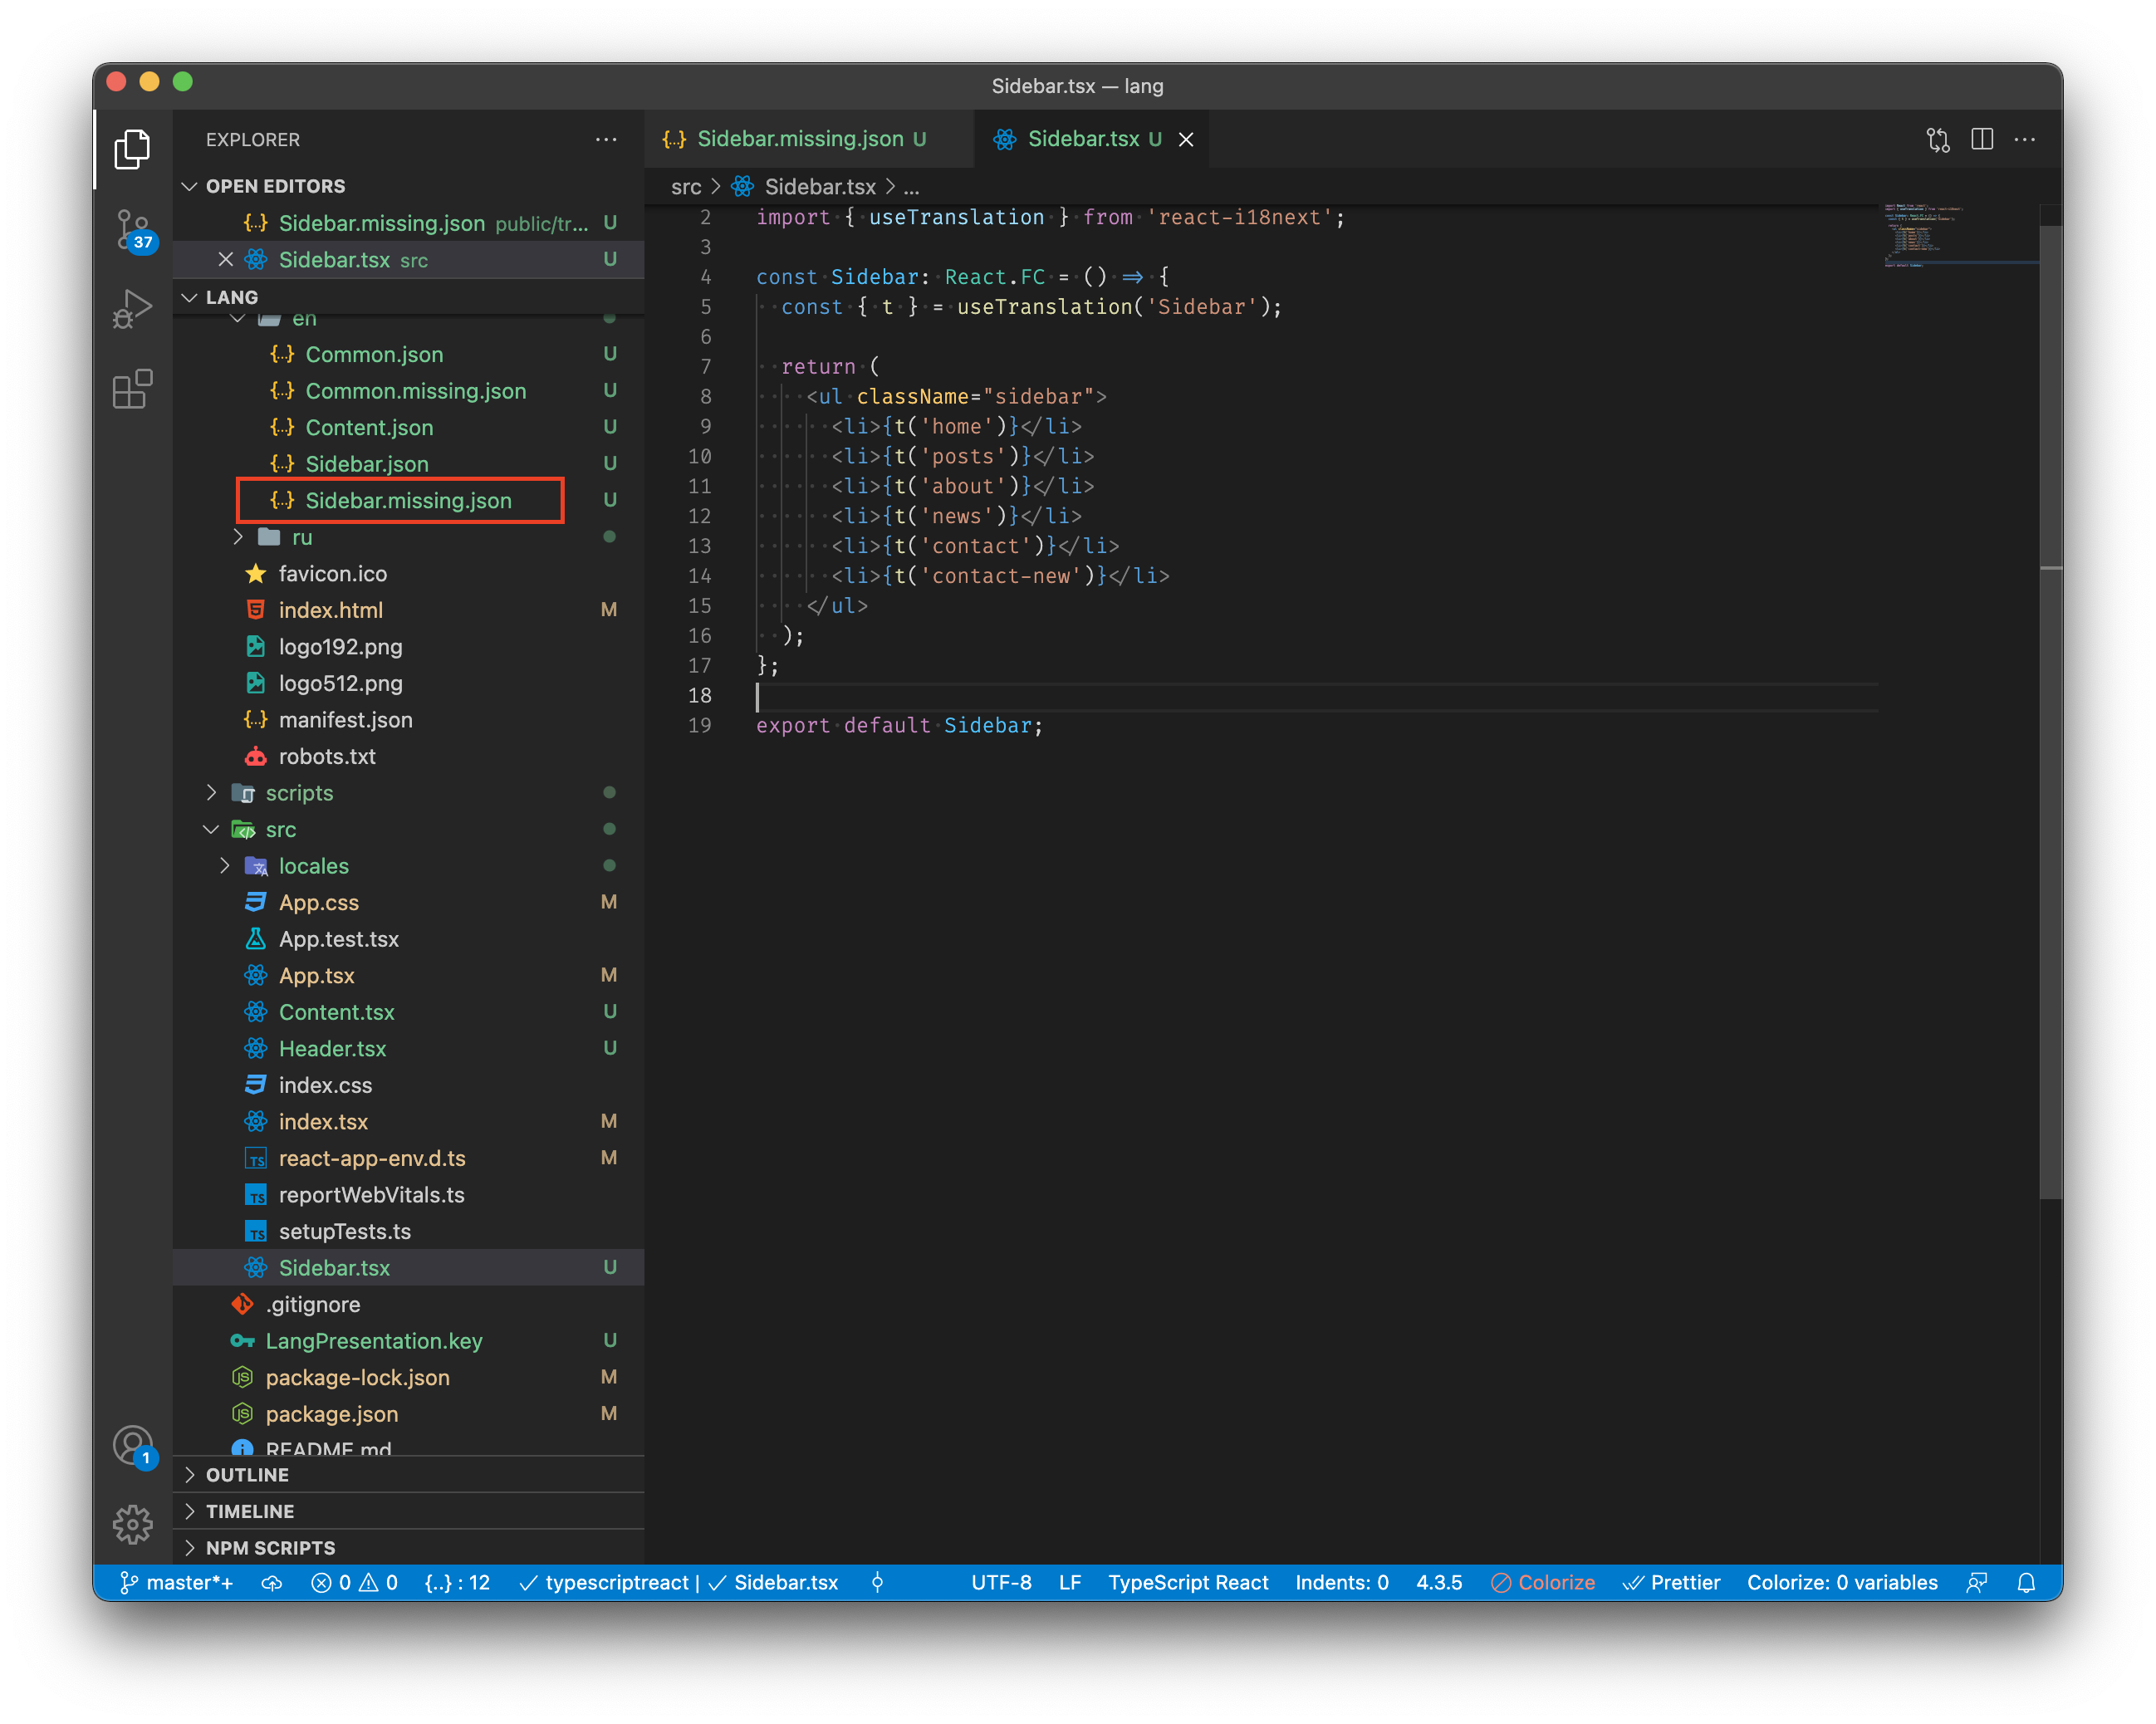The image size is (2156, 1724).
Task: Open Sidebar.missing.json in Open Editors
Action: pos(408,223)
